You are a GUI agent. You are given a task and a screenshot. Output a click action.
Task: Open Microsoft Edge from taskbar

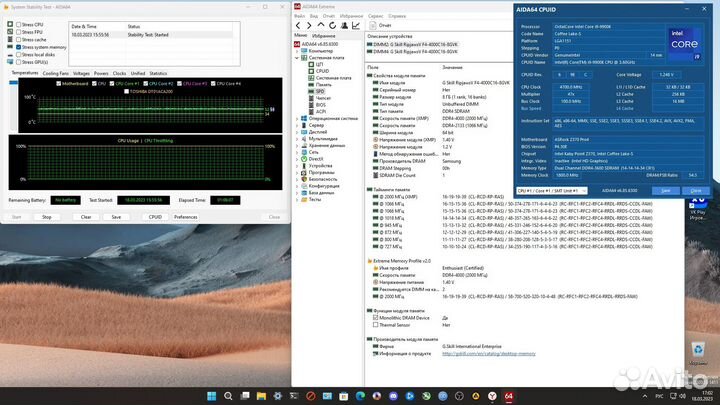pyautogui.click(x=360, y=396)
